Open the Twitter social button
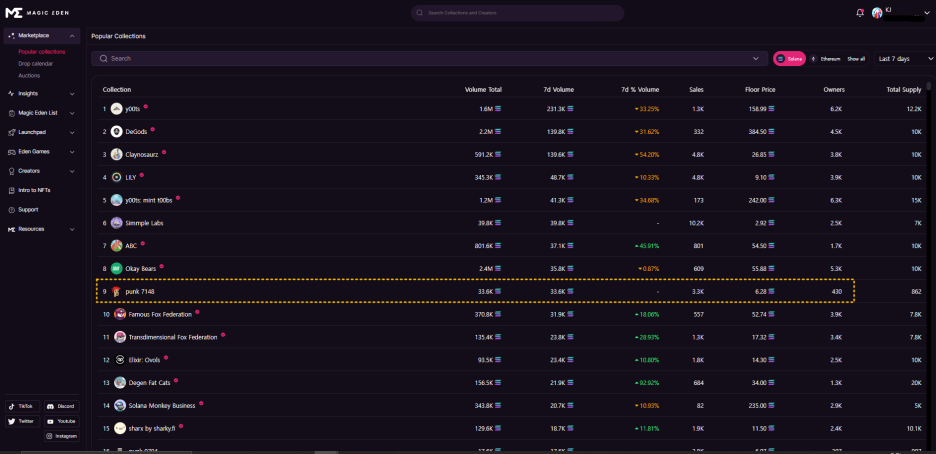936x454 pixels. point(22,421)
